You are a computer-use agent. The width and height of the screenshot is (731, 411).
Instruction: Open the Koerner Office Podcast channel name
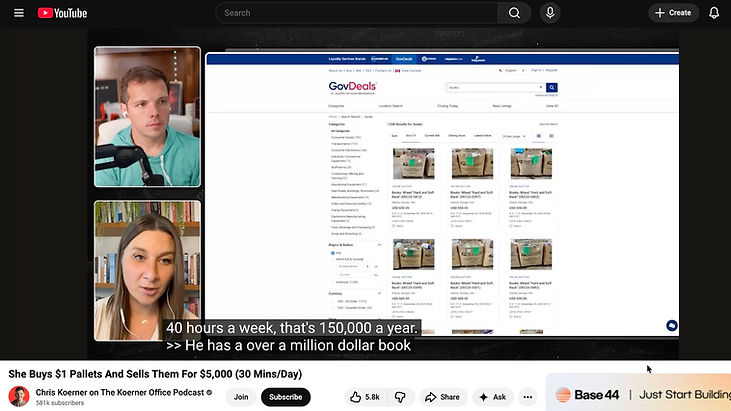click(x=120, y=392)
